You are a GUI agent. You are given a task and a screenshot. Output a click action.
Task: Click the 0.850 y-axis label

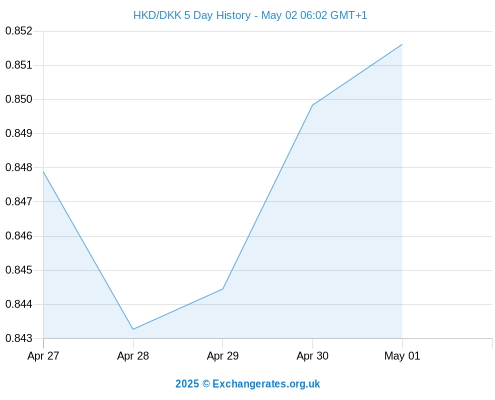point(19,99)
